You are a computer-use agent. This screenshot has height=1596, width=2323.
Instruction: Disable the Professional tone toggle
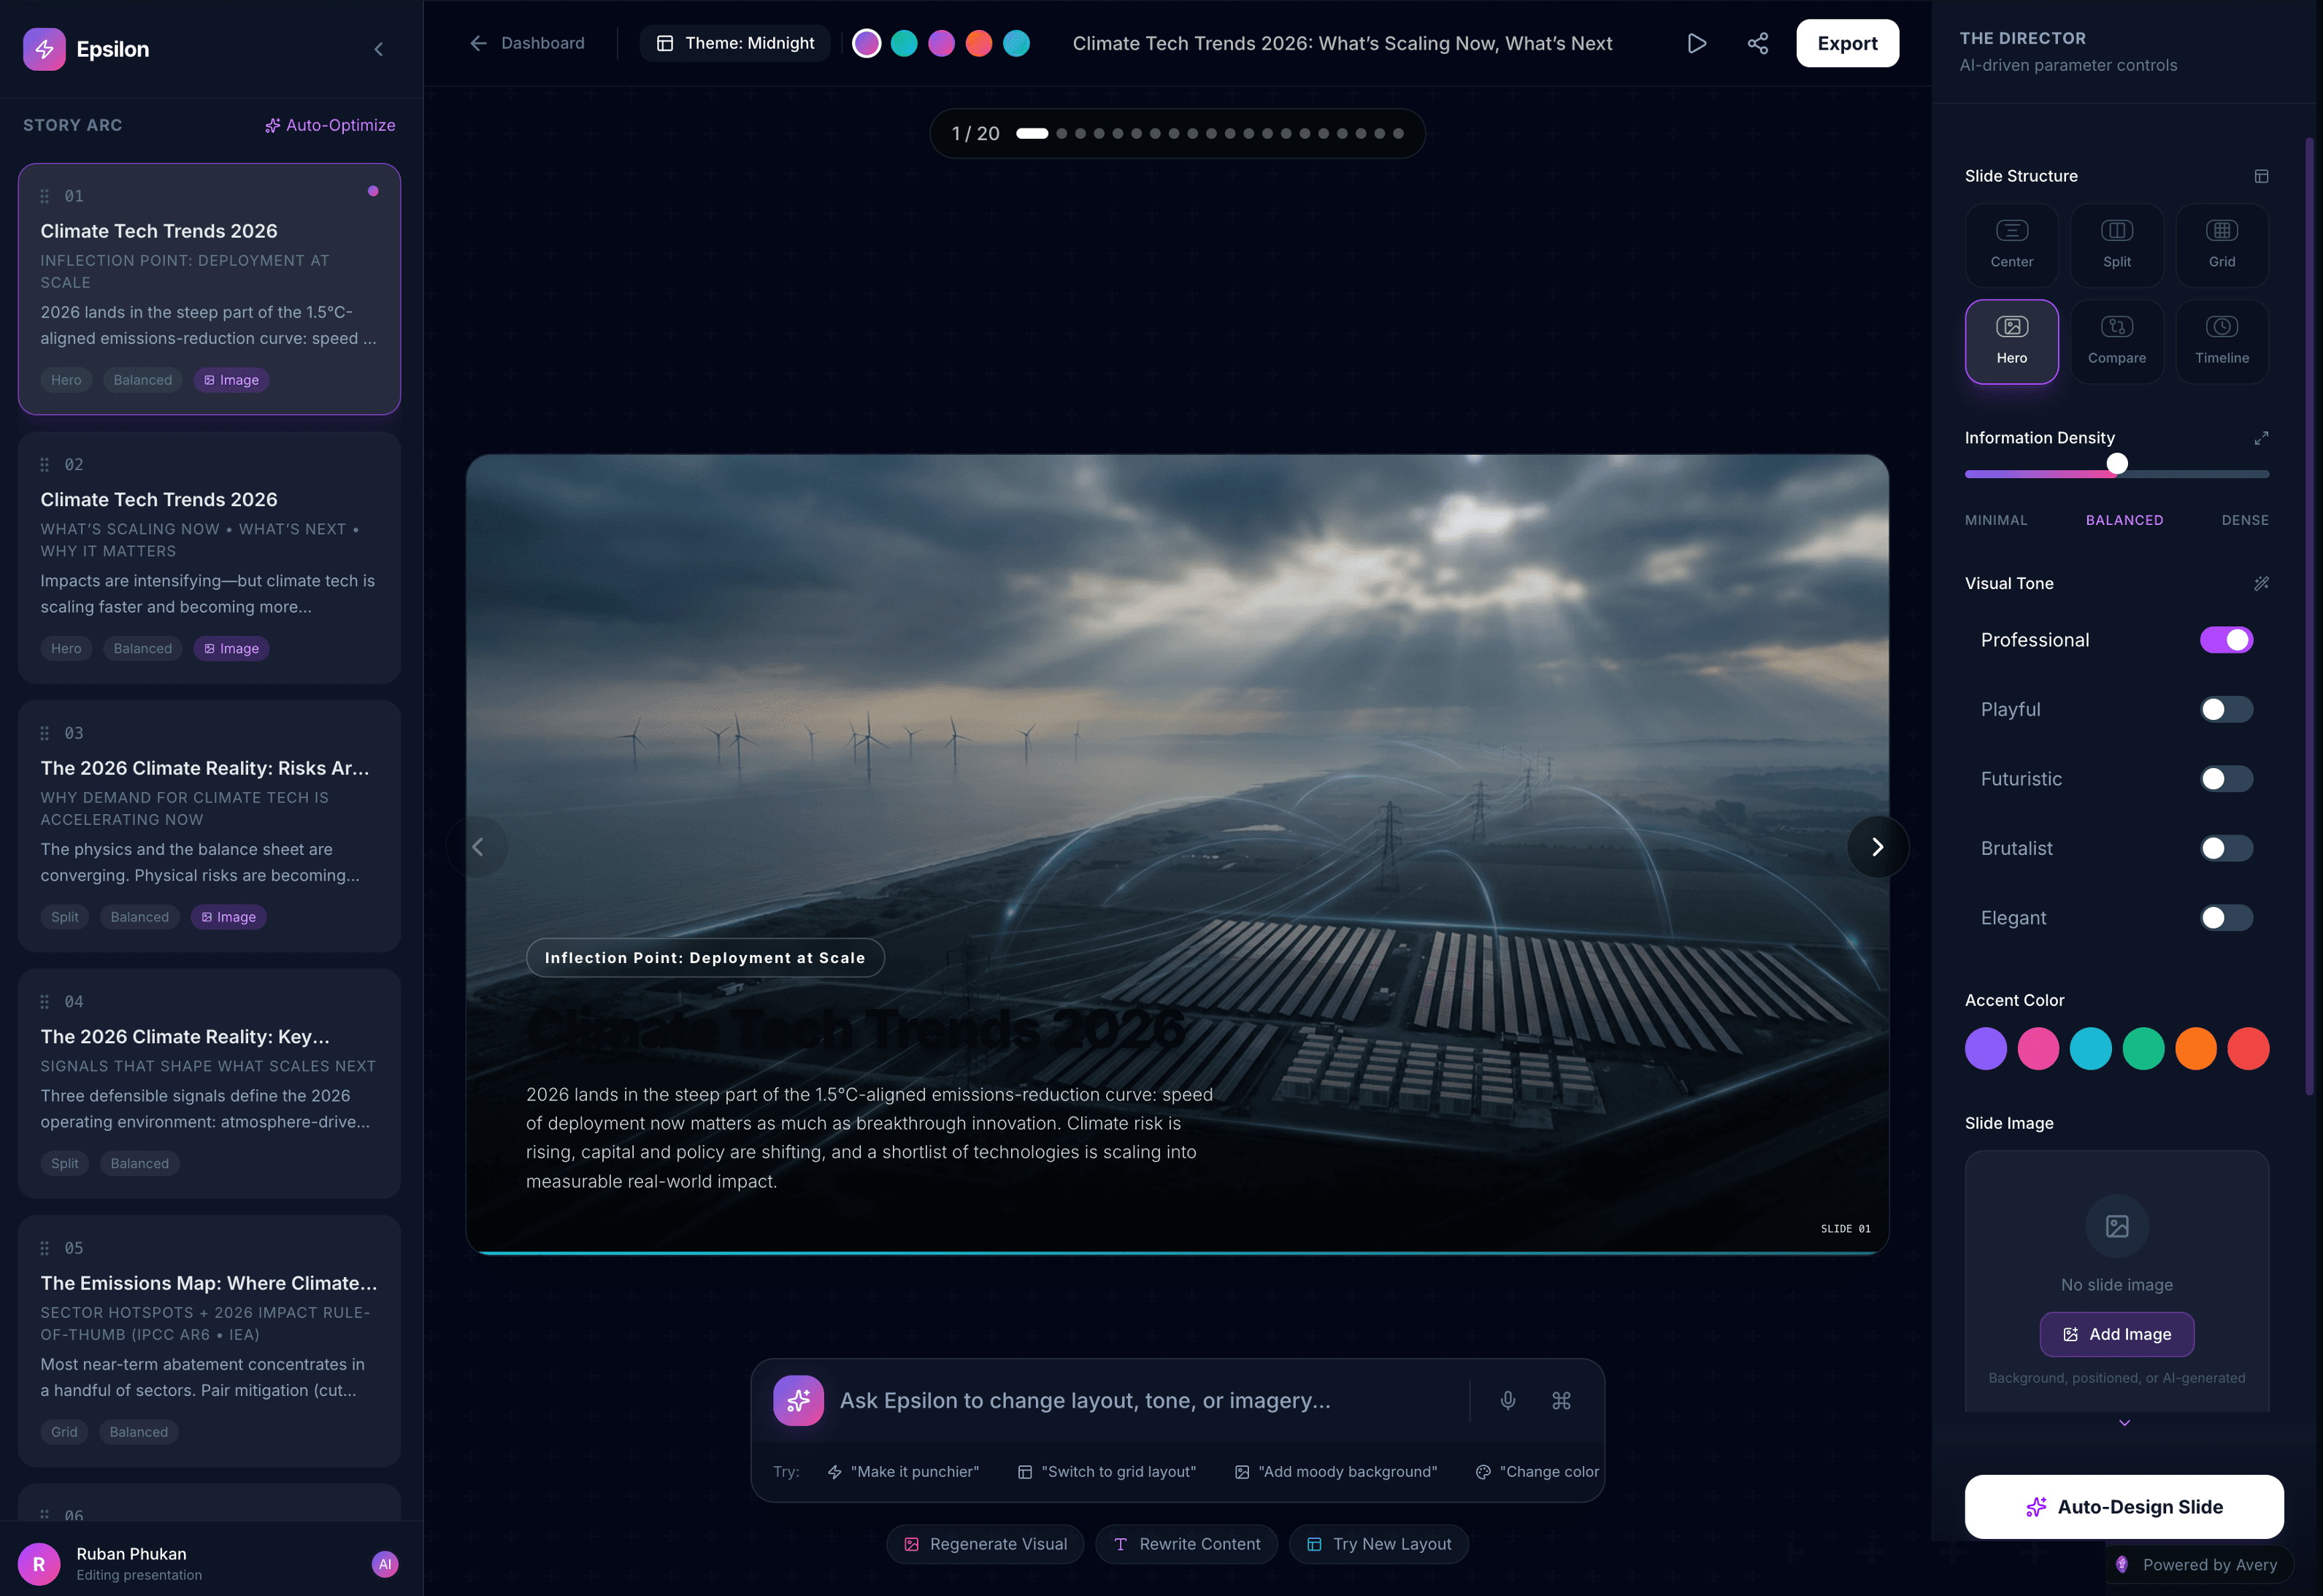click(2225, 640)
